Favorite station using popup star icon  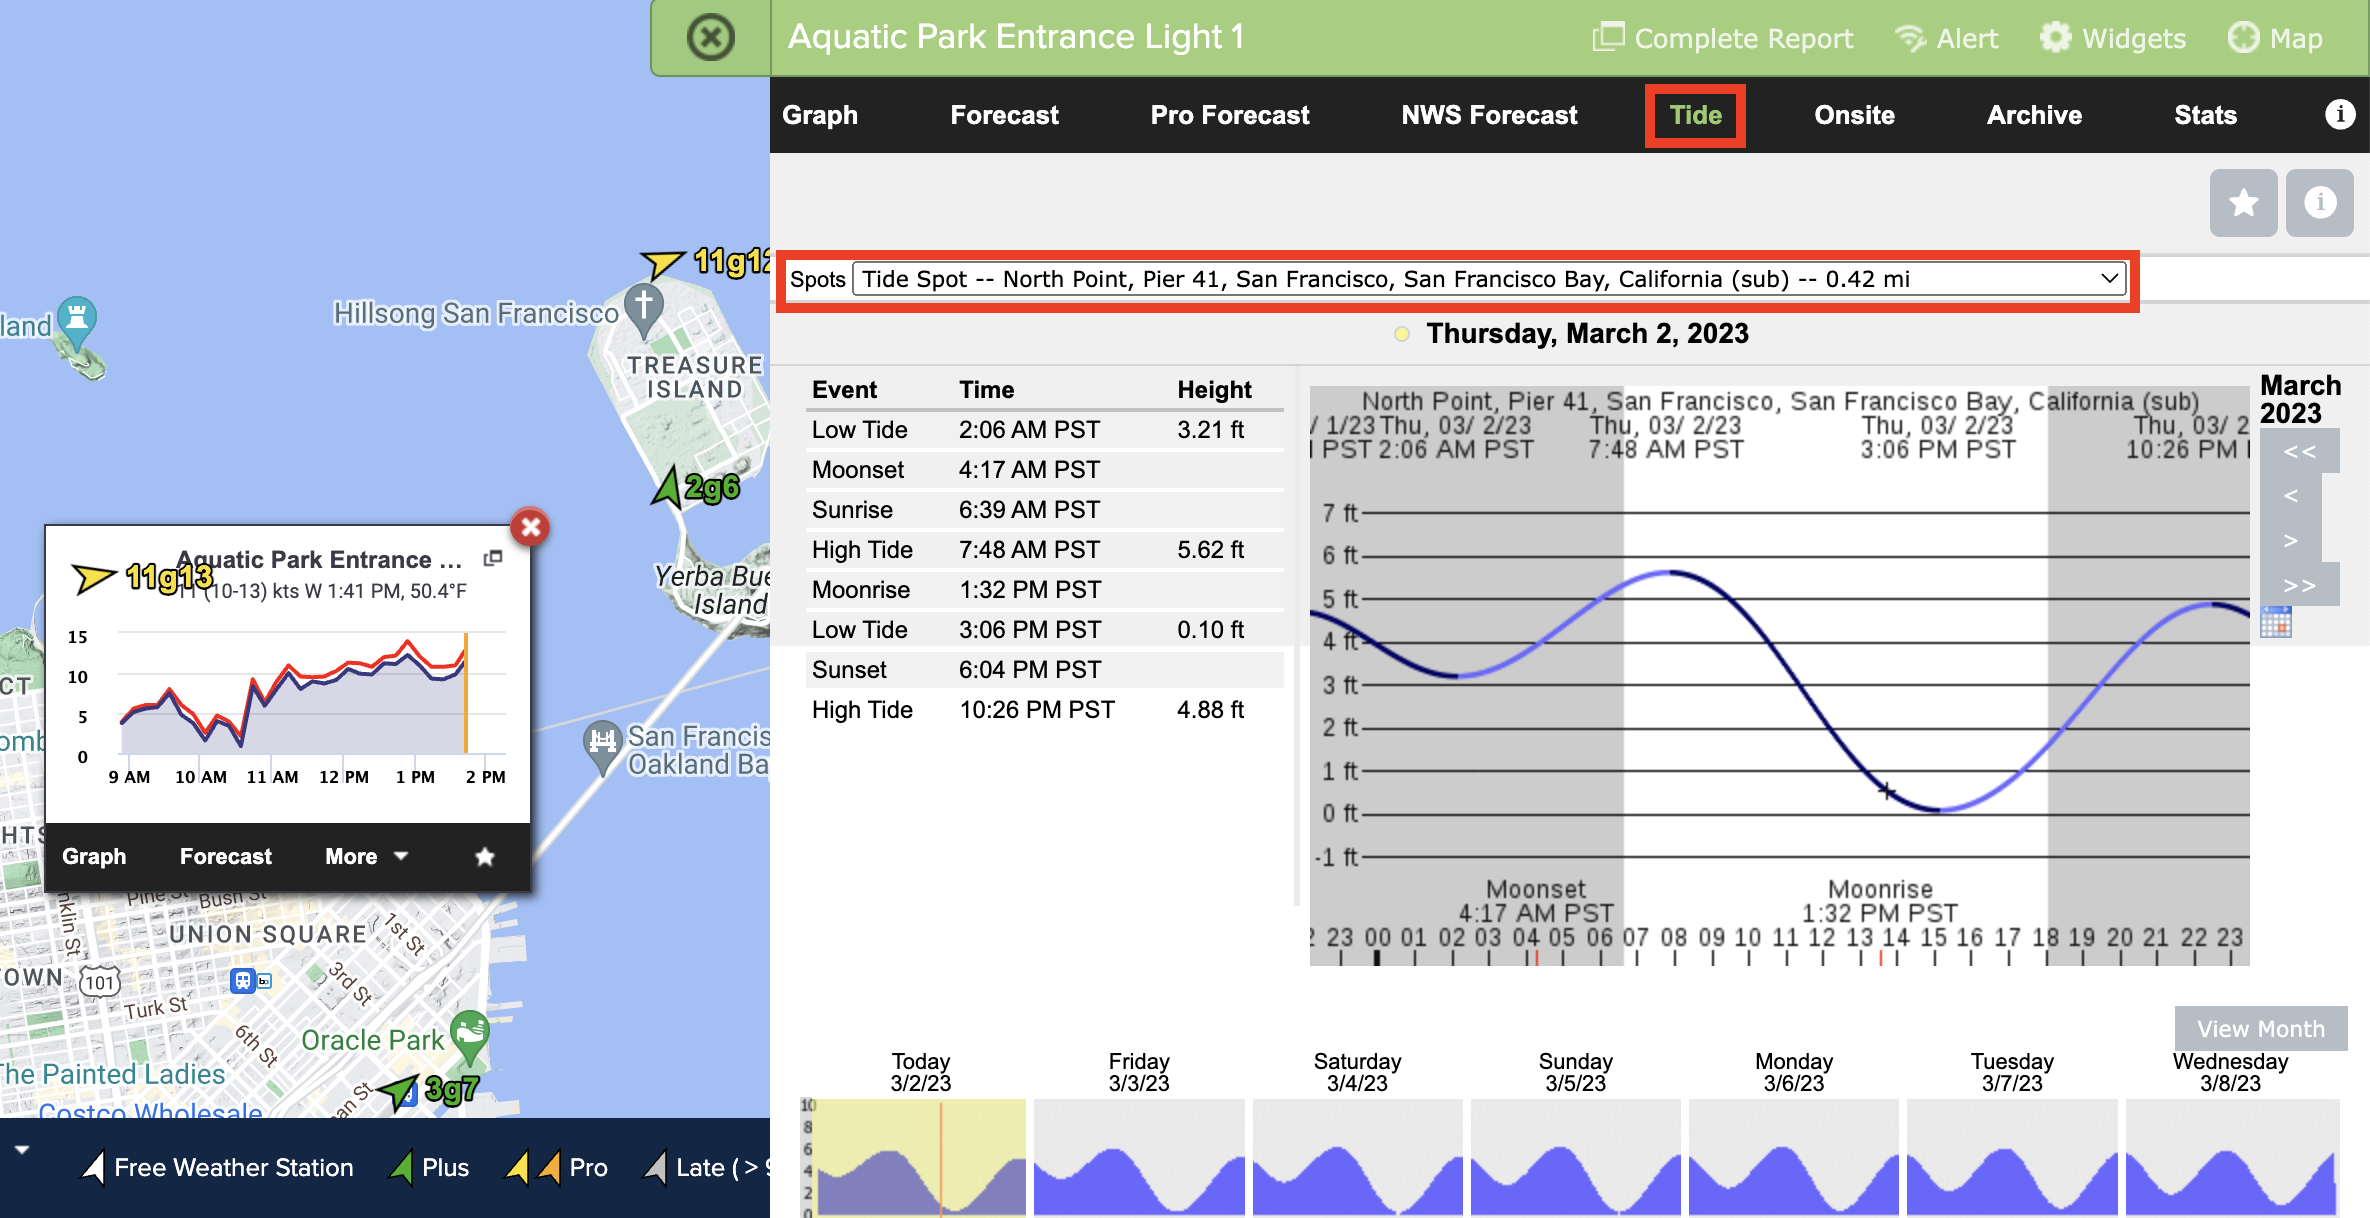click(x=485, y=856)
